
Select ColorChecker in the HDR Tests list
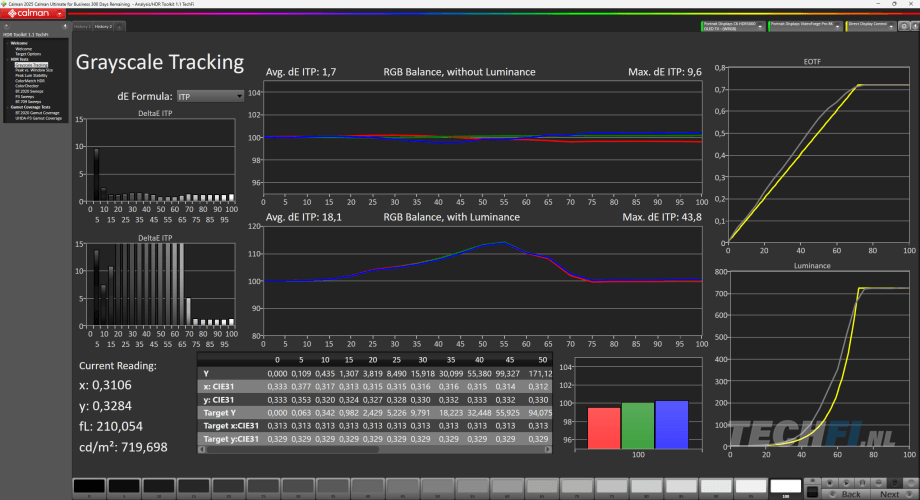(x=26, y=85)
